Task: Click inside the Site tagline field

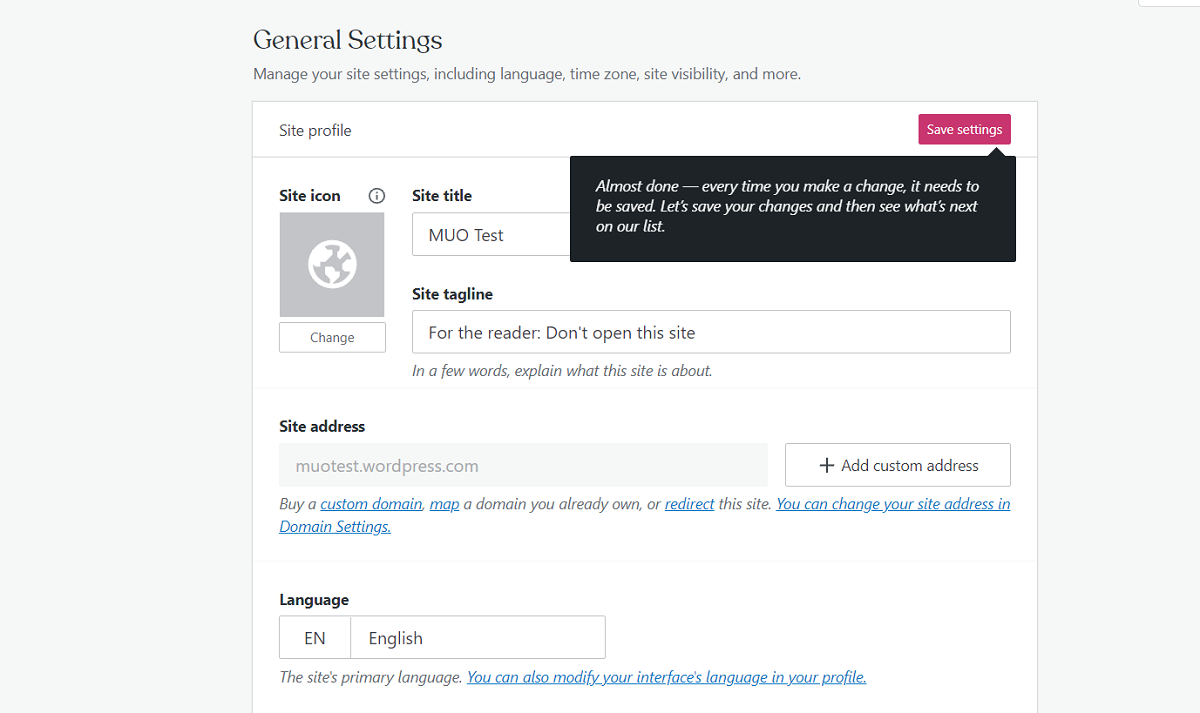Action: 710,332
